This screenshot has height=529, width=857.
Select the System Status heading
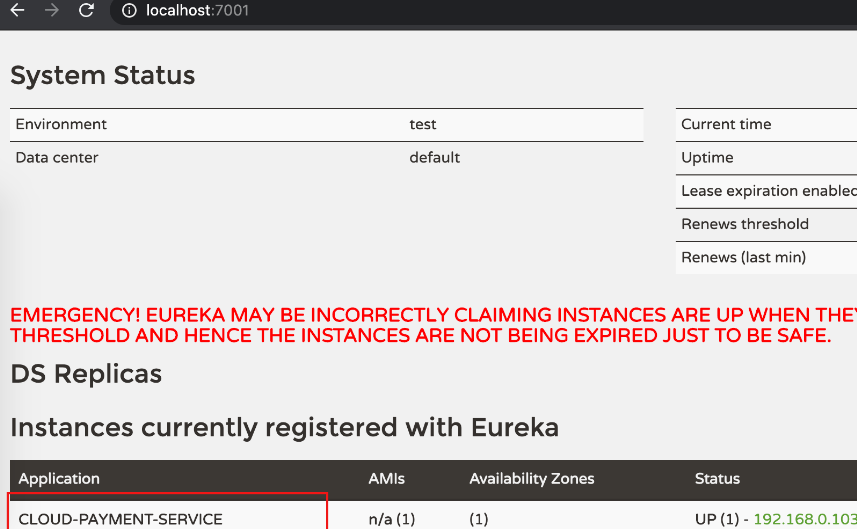(x=103, y=75)
